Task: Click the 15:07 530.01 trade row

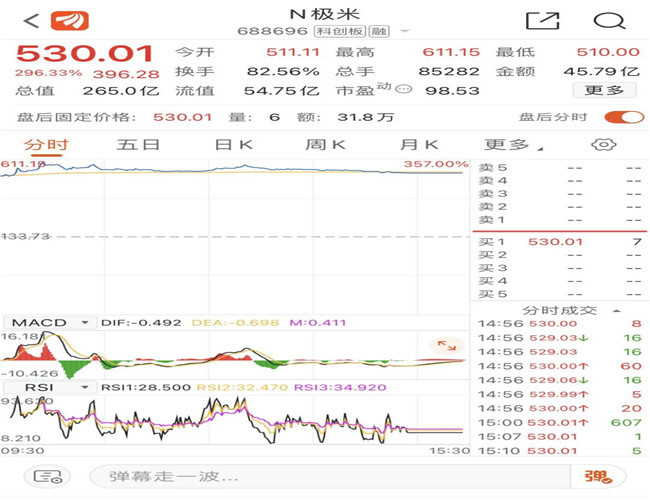Action: click(x=560, y=437)
